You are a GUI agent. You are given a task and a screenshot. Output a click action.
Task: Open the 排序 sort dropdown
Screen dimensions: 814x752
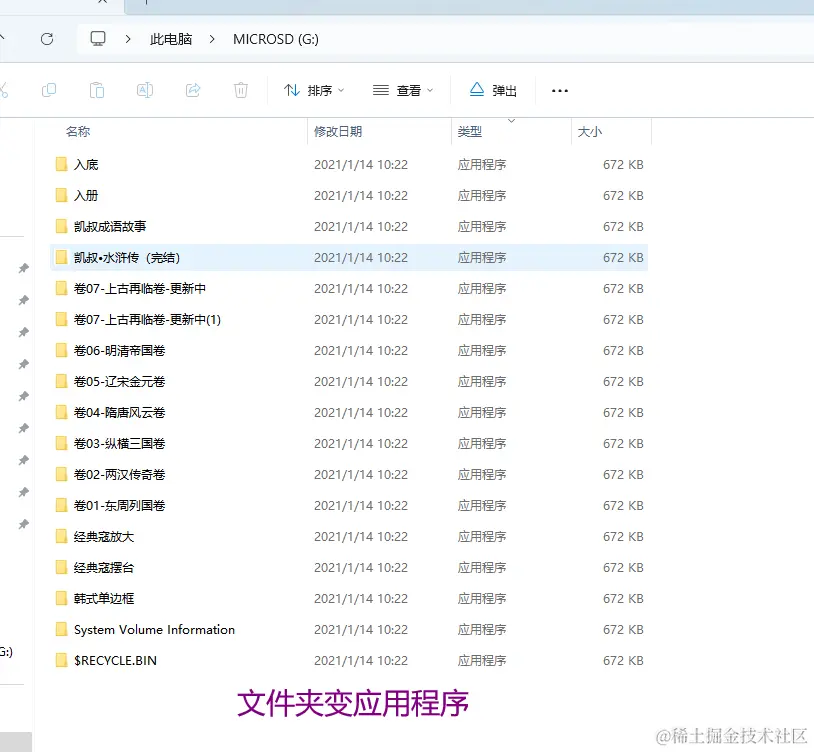point(314,90)
